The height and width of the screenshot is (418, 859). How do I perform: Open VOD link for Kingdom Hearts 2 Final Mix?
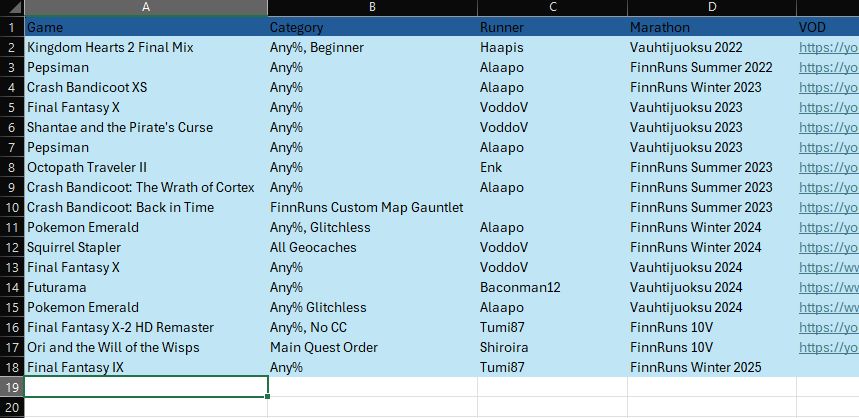pyautogui.click(x=828, y=48)
